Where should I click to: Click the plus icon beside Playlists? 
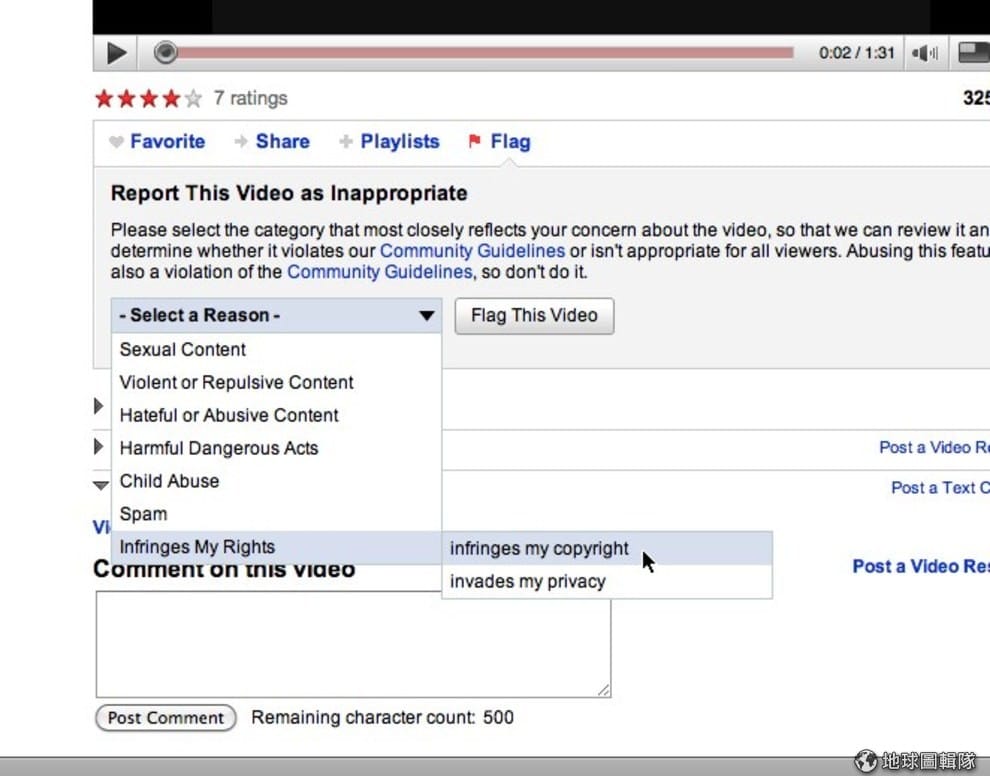(x=345, y=141)
